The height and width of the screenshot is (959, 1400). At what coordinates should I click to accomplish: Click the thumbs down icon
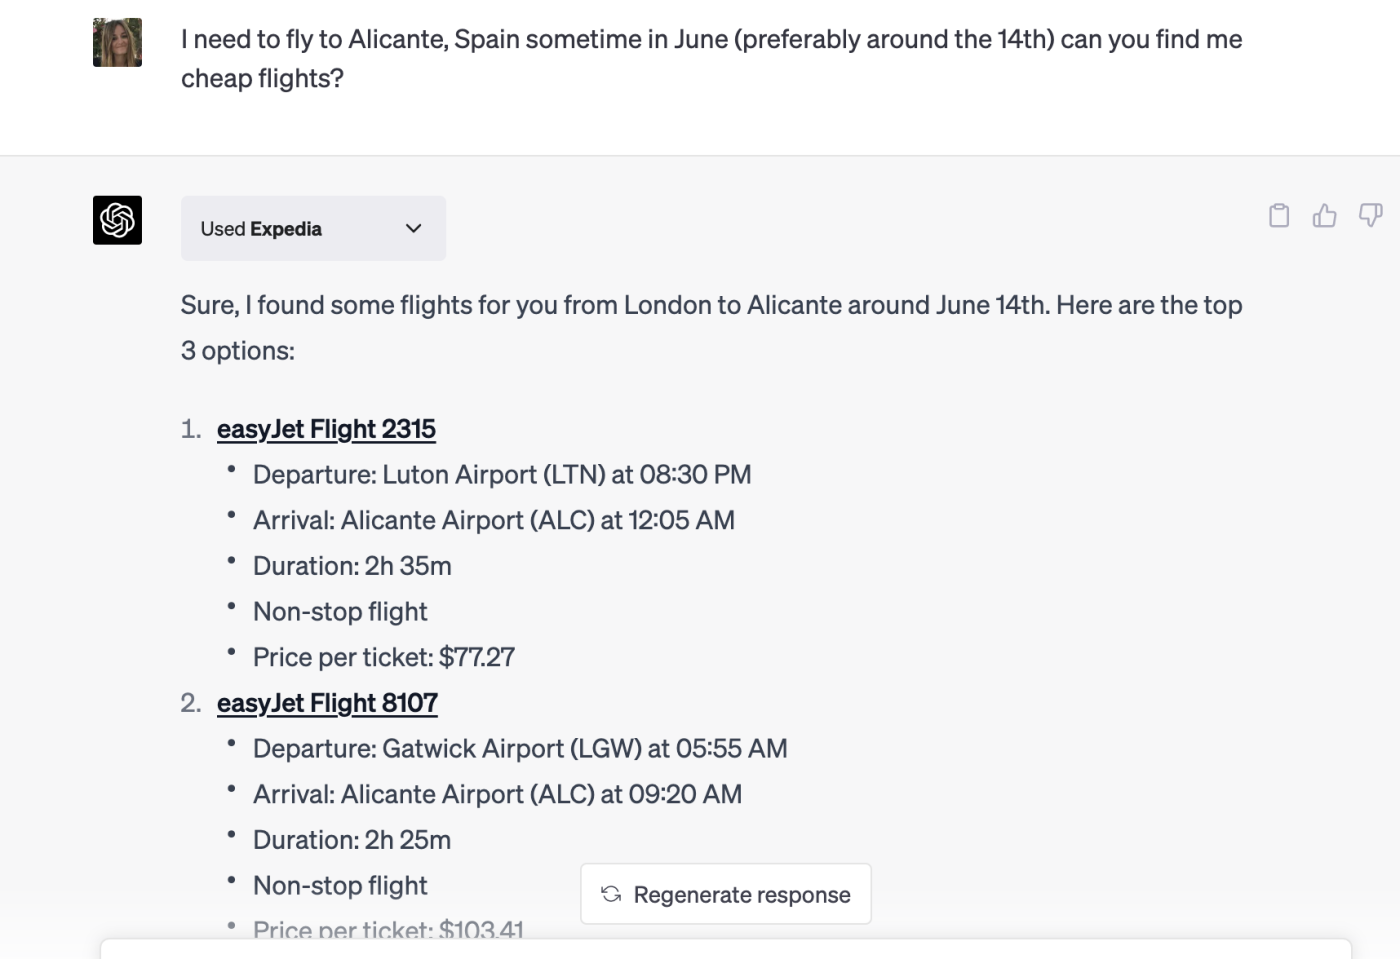click(x=1370, y=215)
